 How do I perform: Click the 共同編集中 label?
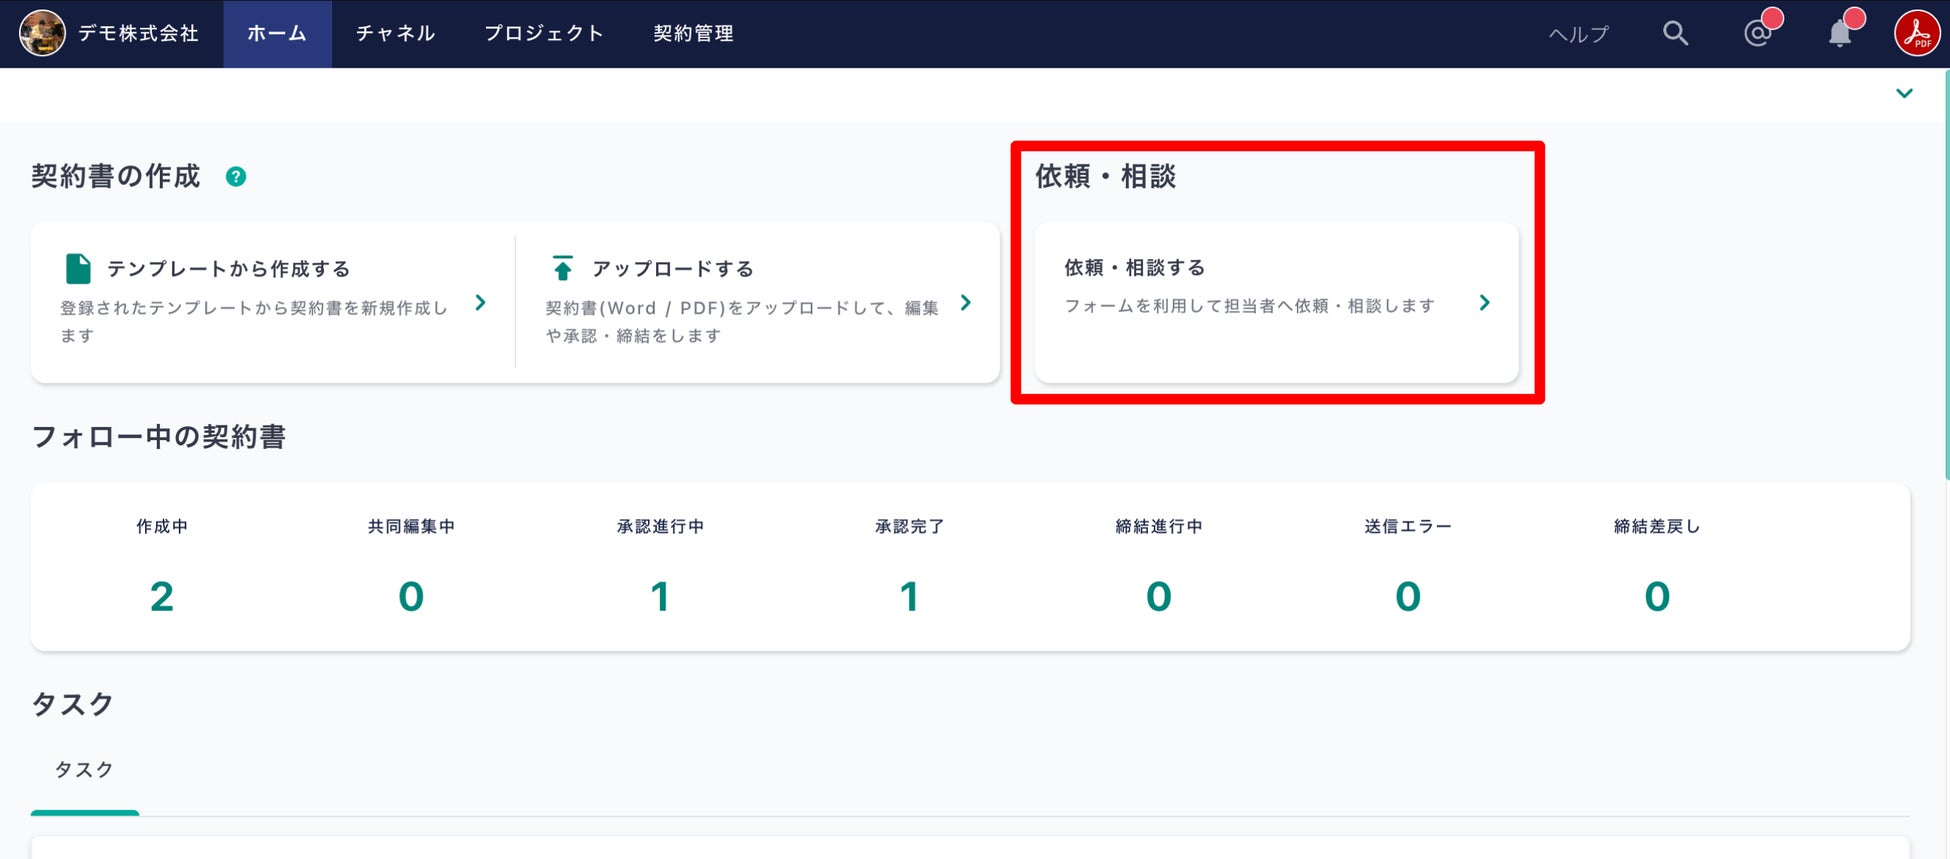point(411,526)
